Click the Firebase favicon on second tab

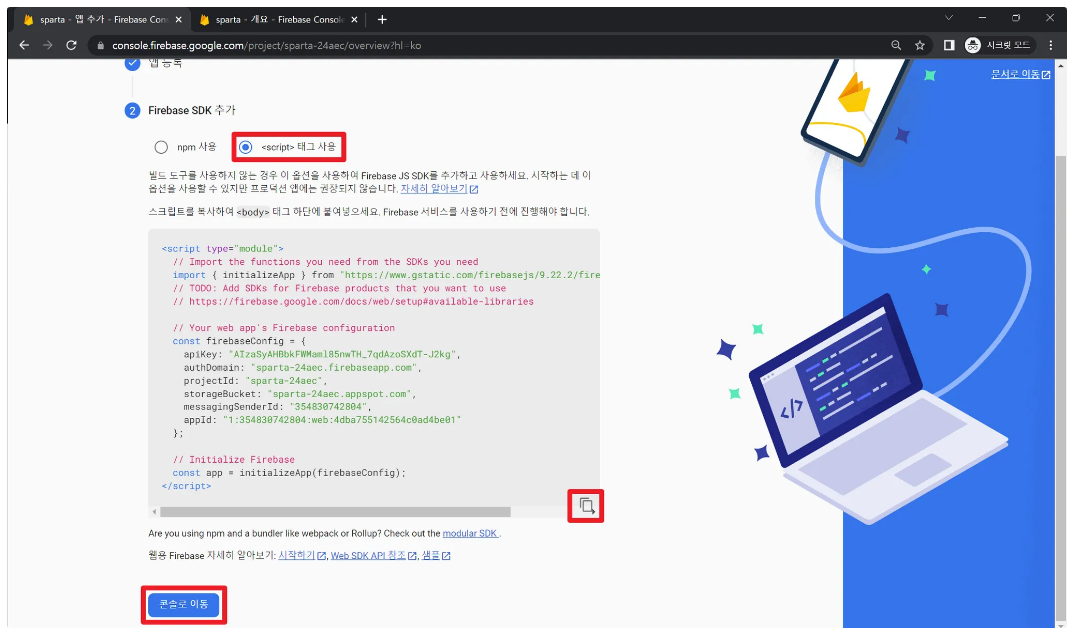point(204,20)
